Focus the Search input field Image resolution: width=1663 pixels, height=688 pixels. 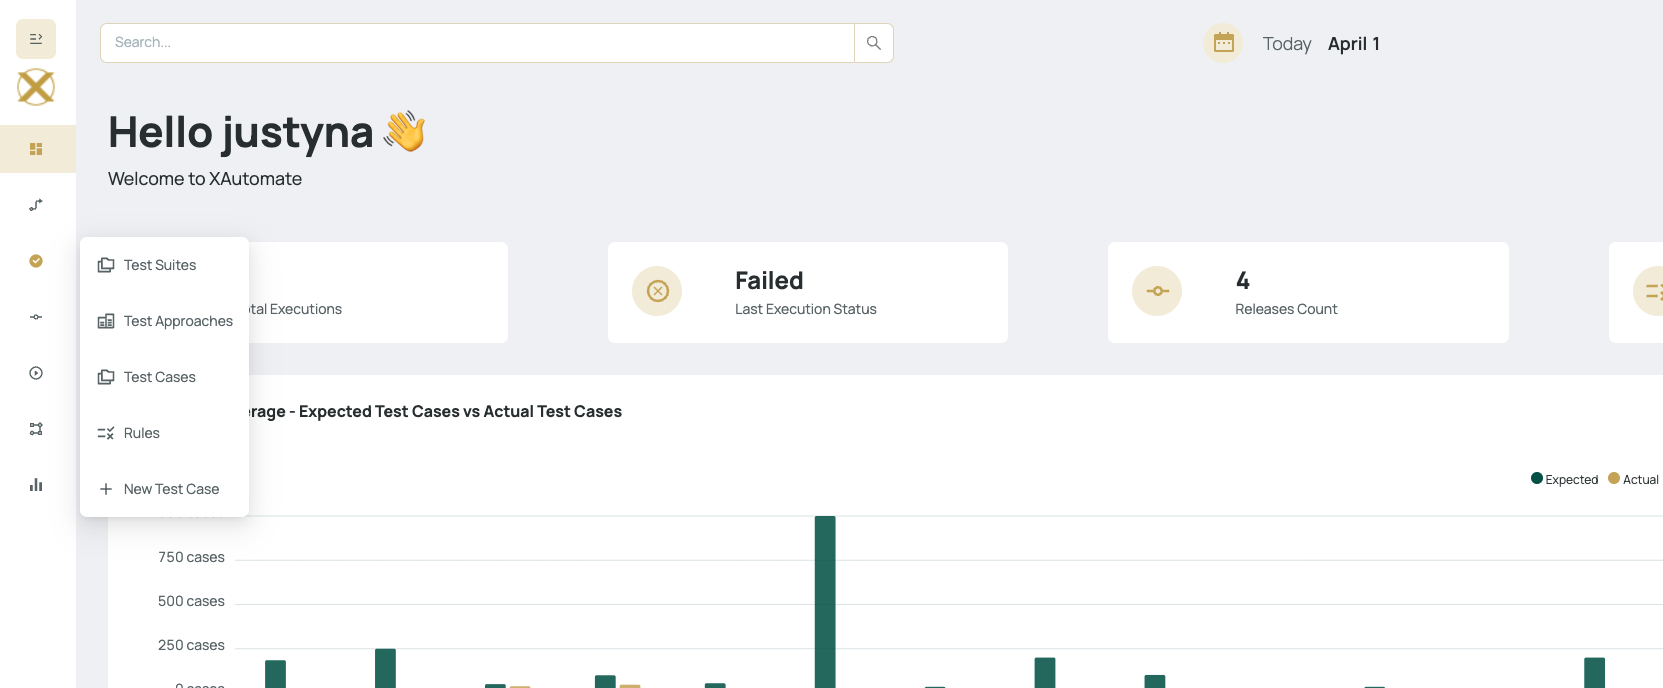pyautogui.click(x=478, y=43)
